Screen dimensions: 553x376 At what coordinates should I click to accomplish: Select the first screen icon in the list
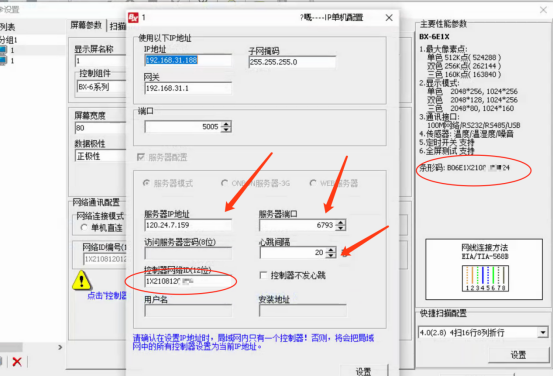click(x=3, y=50)
